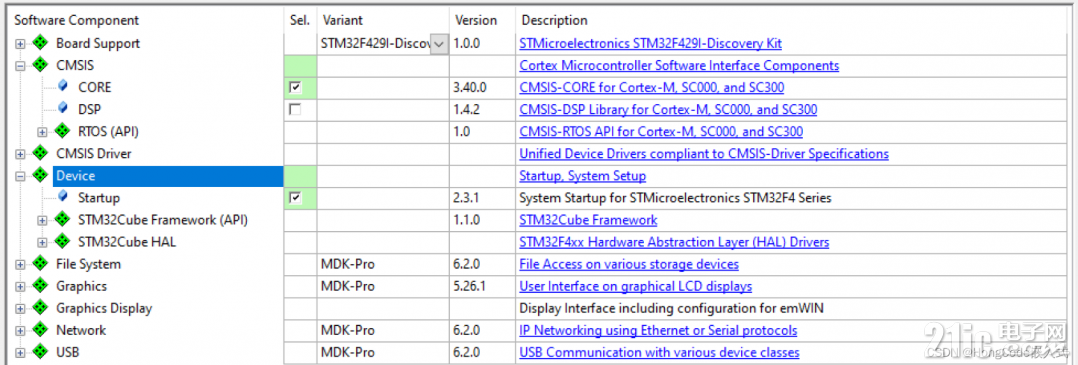The image size is (1078, 365).
Task: Click the green diamond icon beside CMSIS Driver
Action: point(41,153)
